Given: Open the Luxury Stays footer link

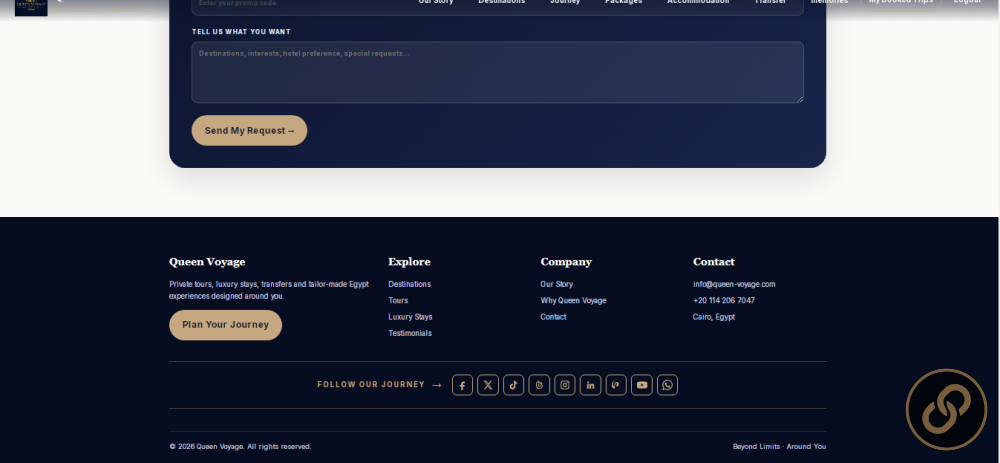Looking at the screenshot, I should (410, 317).
